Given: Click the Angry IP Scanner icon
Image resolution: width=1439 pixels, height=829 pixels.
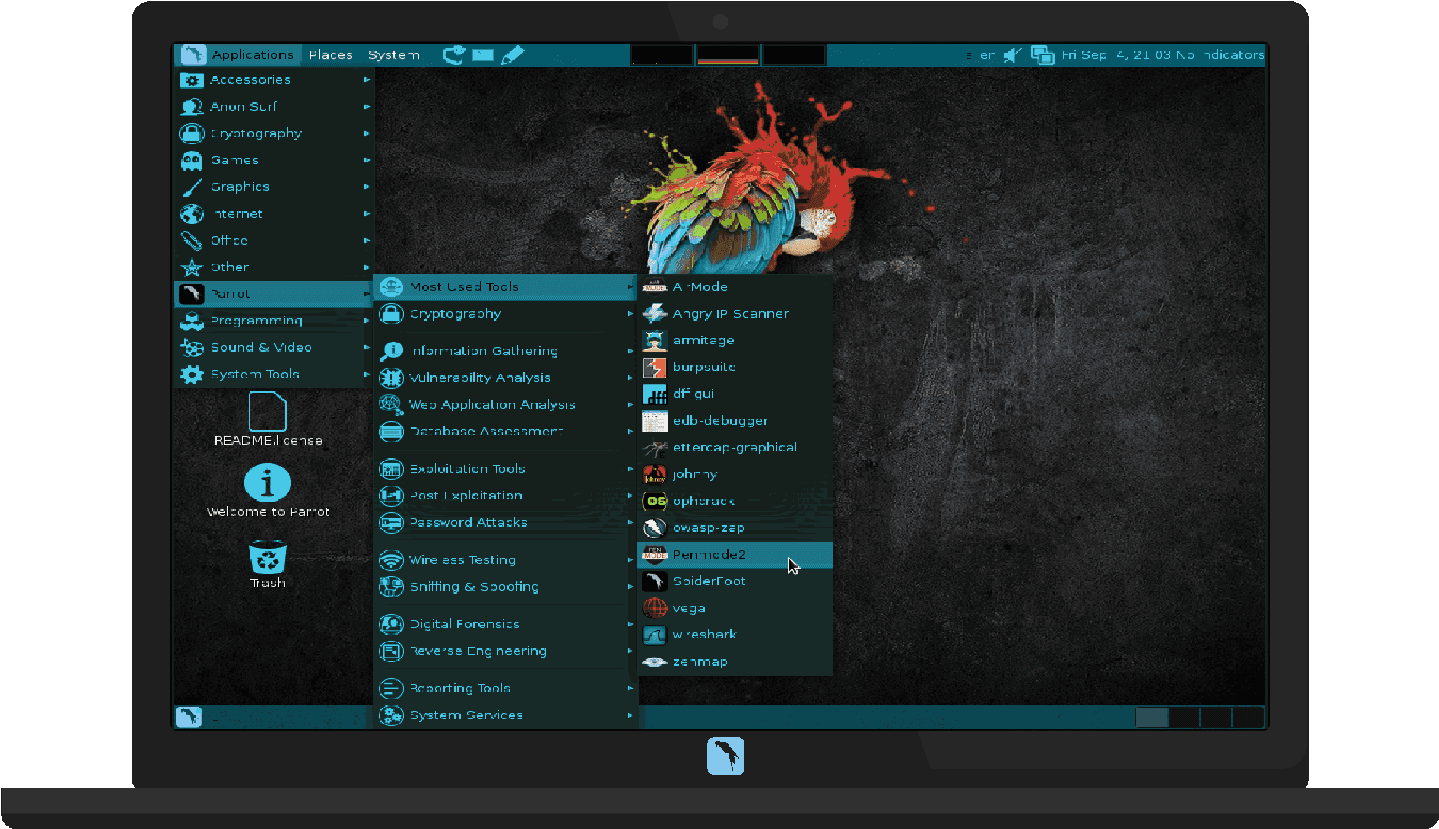Looking at the screenshot, I should click(x=654, y=314).
